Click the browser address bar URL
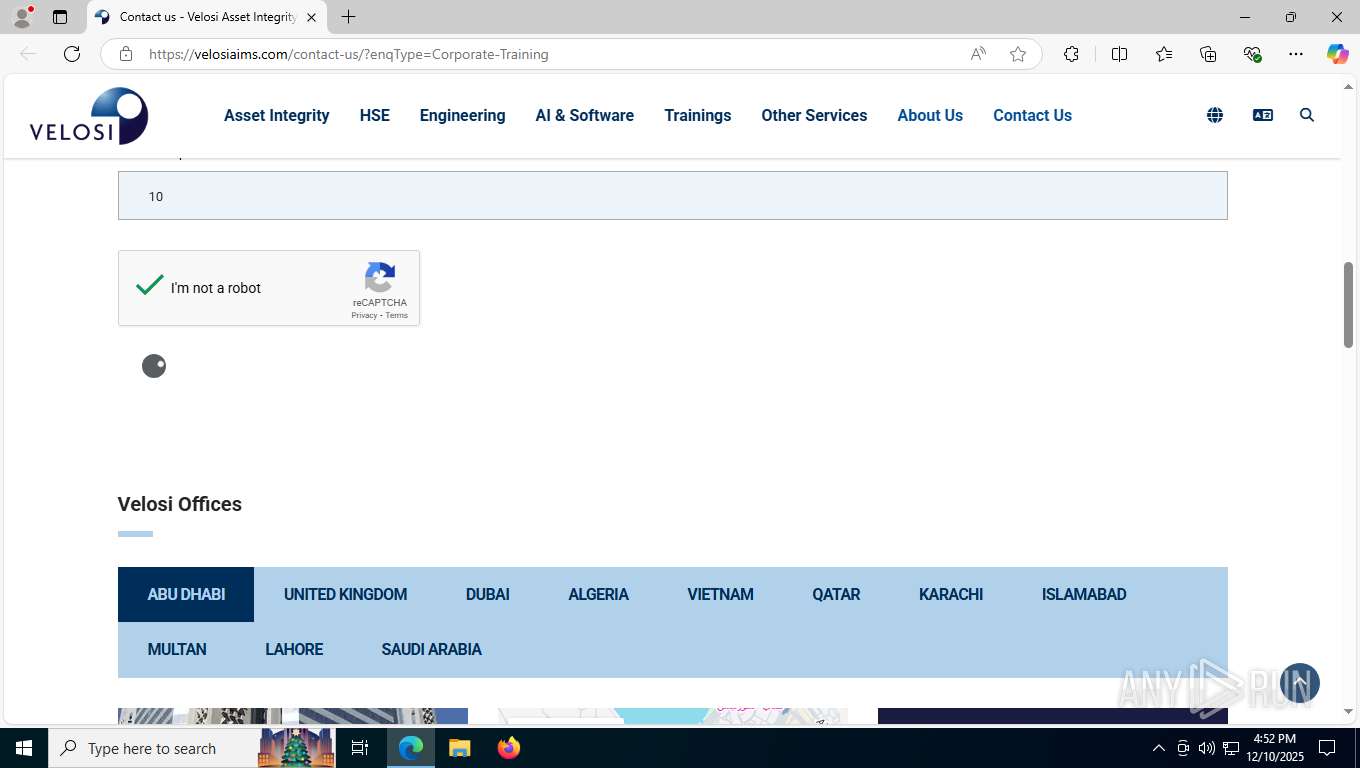The width and height of the screenshot is (1360, 768). pyautogui.click(x=348, y=54)
